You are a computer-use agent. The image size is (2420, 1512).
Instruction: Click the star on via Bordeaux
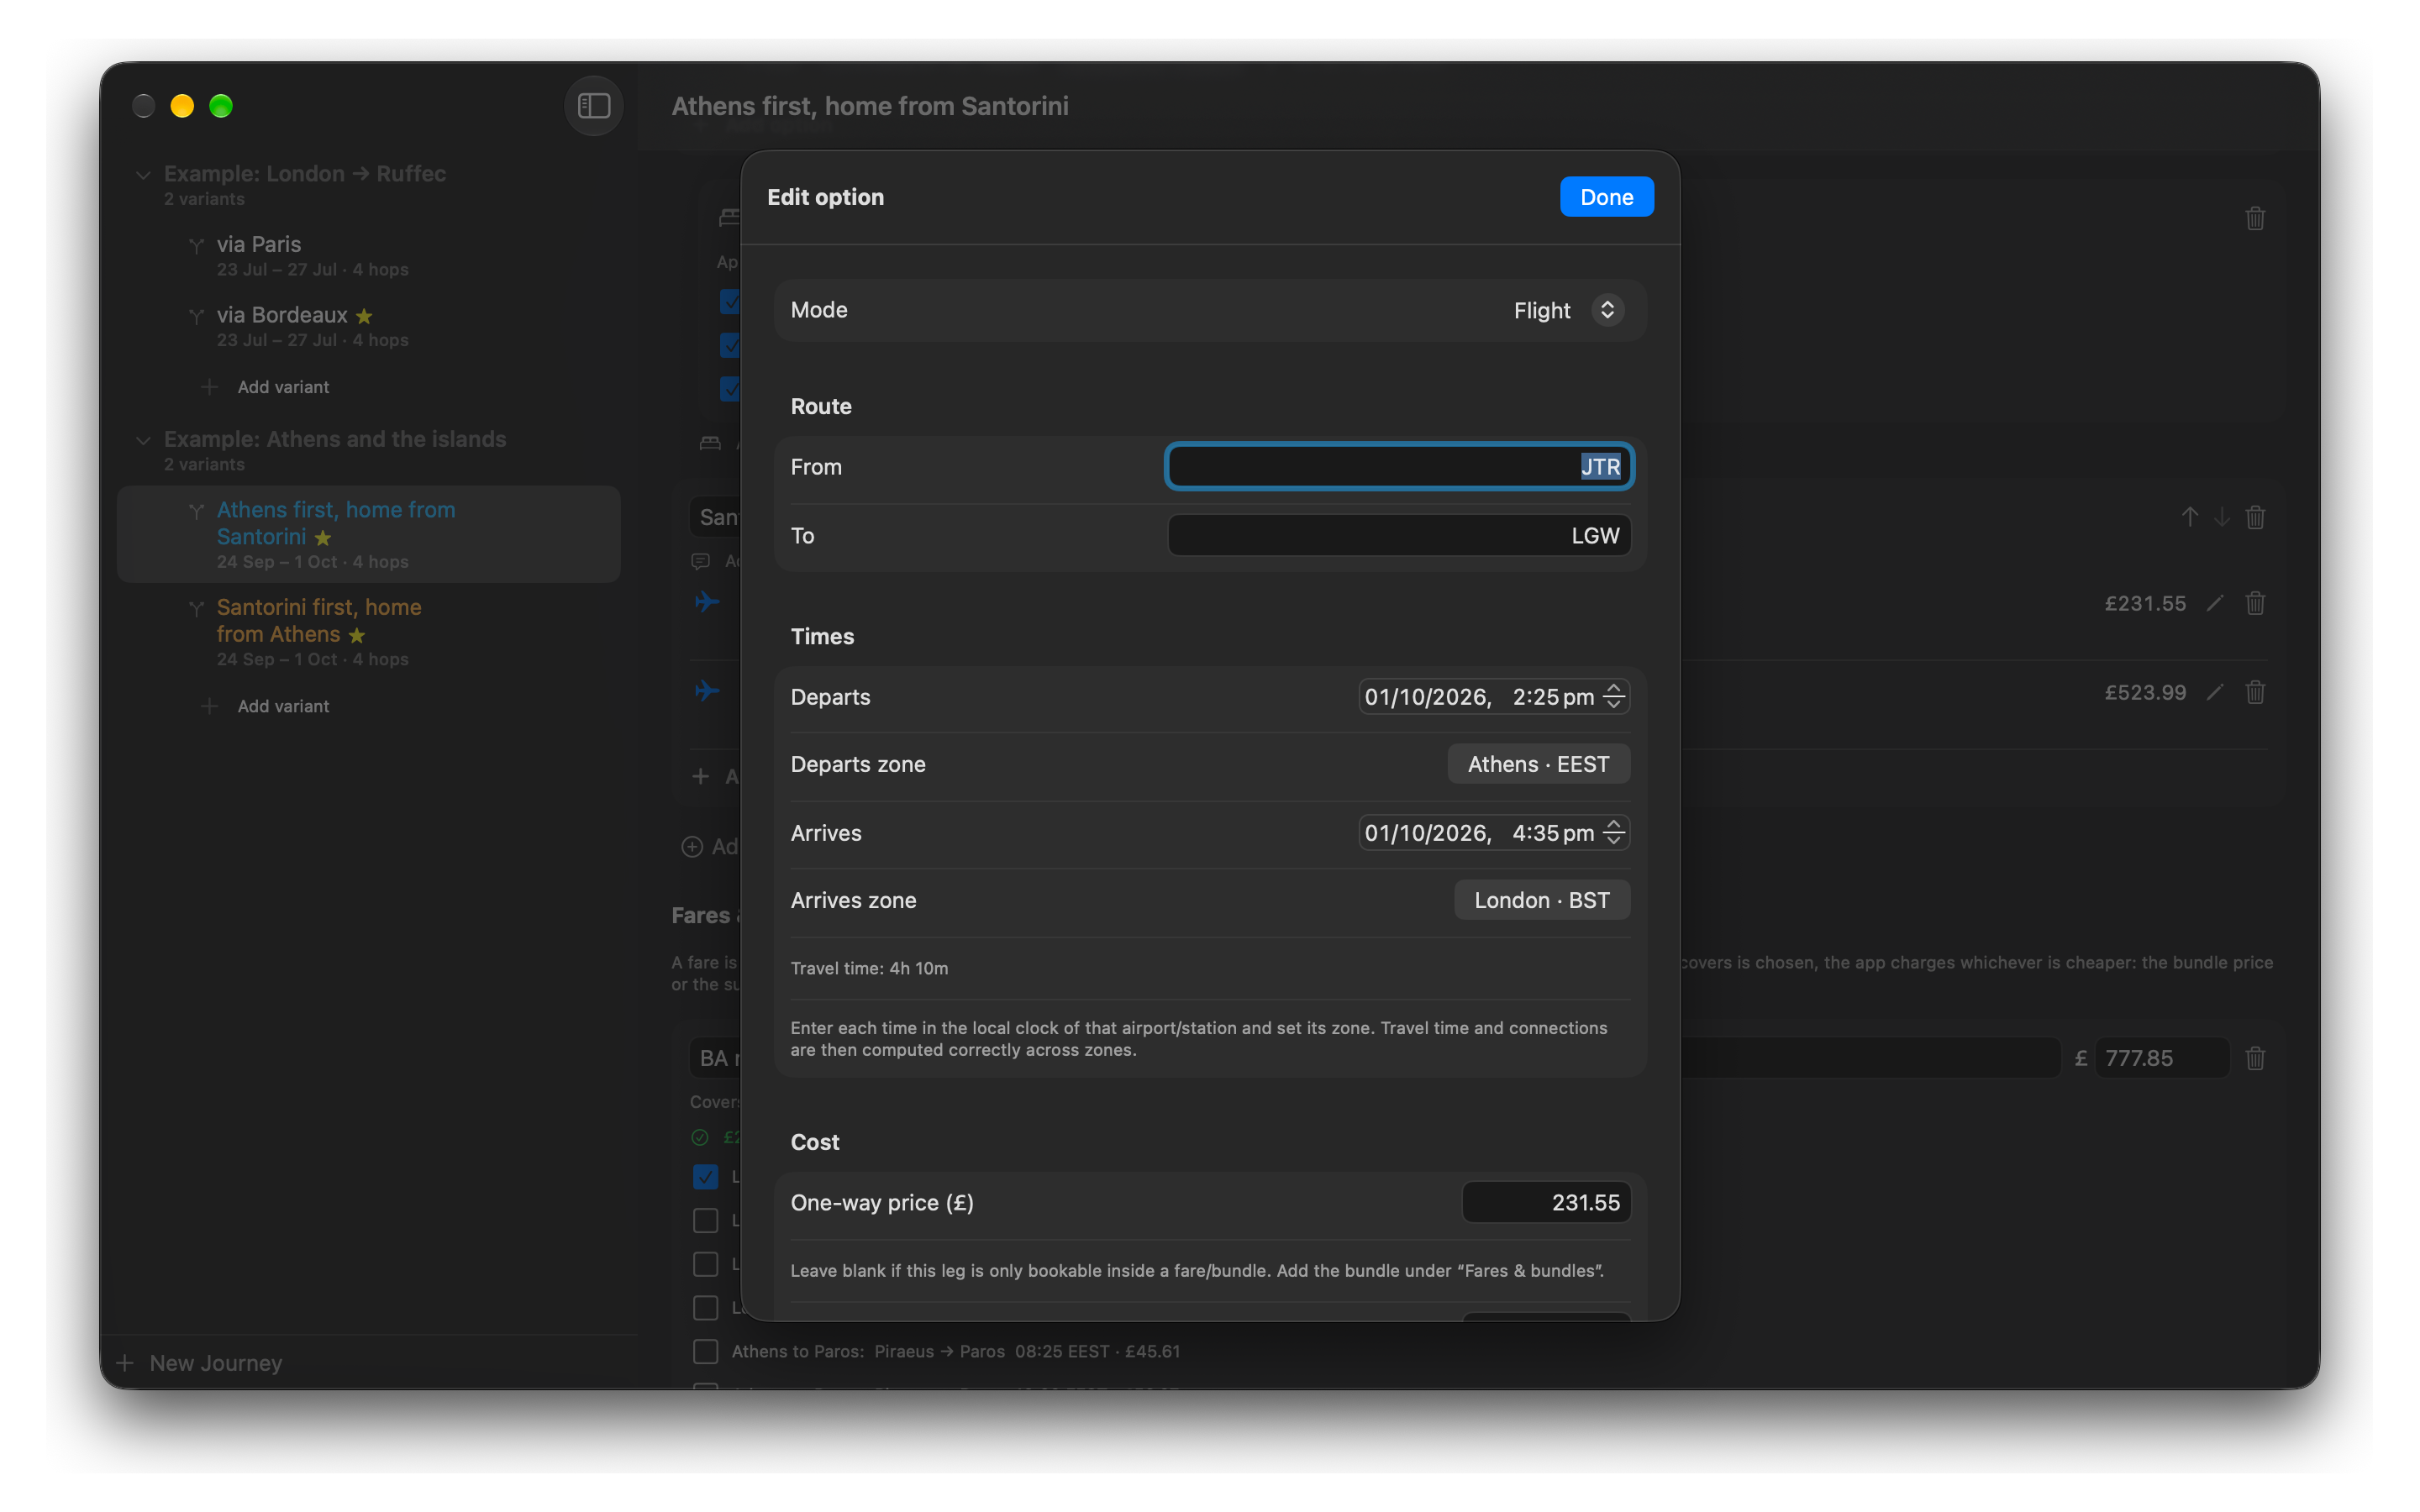pyautogui.click(x=364, y=316)
